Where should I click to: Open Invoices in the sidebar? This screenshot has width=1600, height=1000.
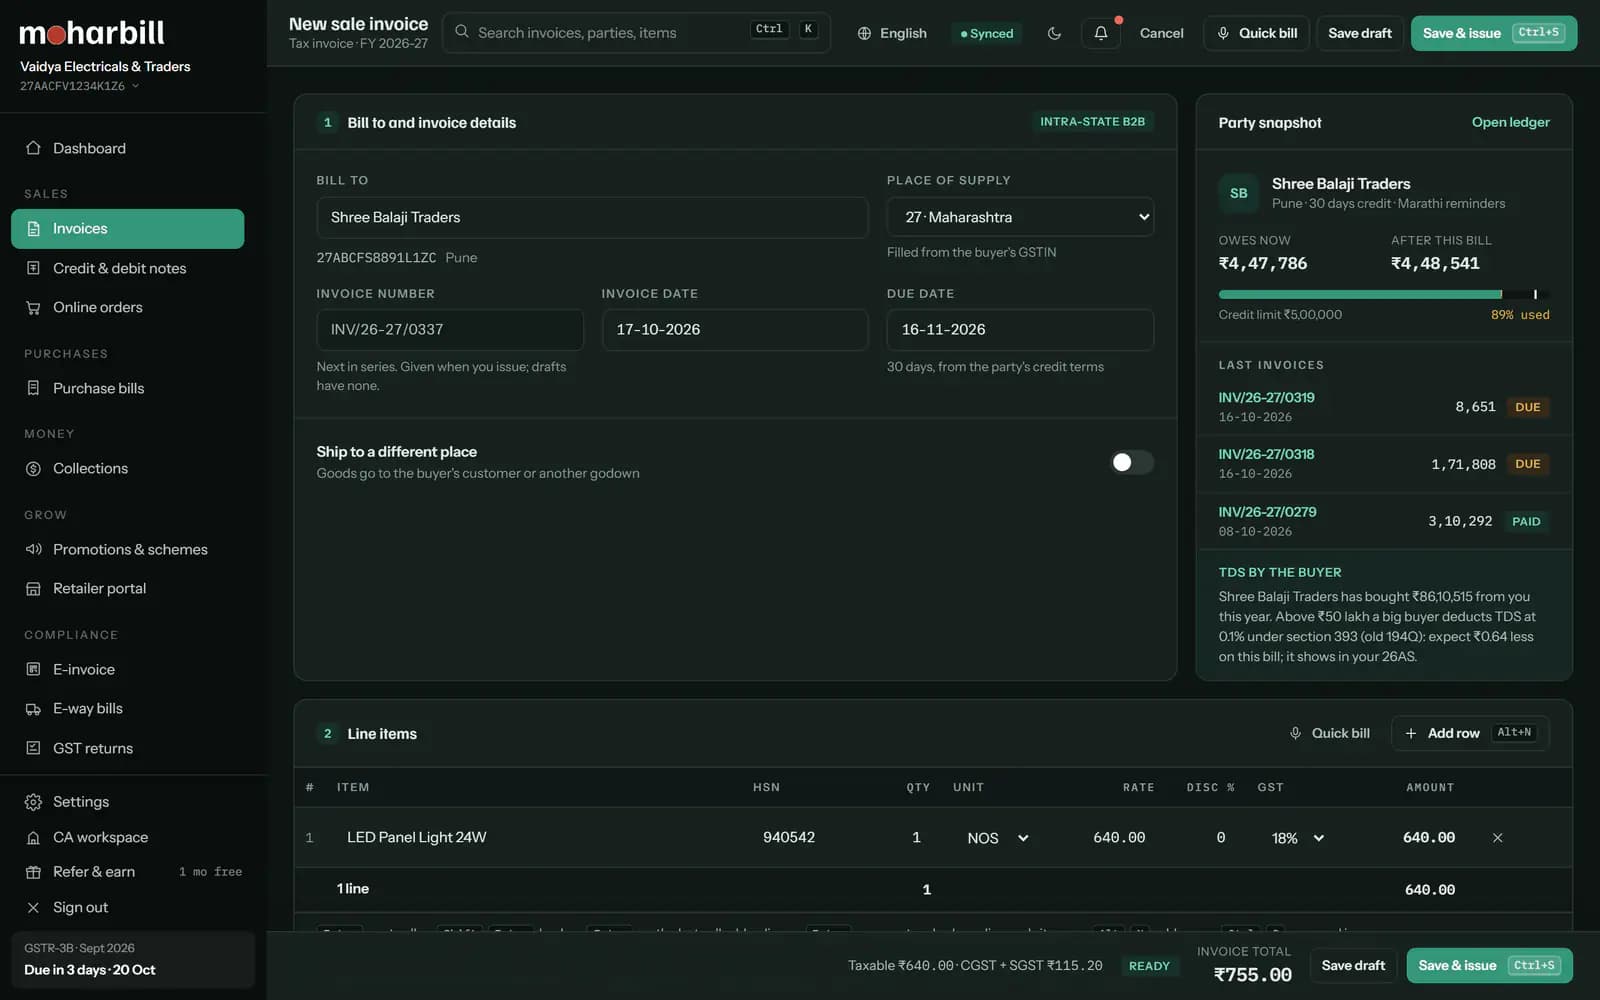[128, 229]
